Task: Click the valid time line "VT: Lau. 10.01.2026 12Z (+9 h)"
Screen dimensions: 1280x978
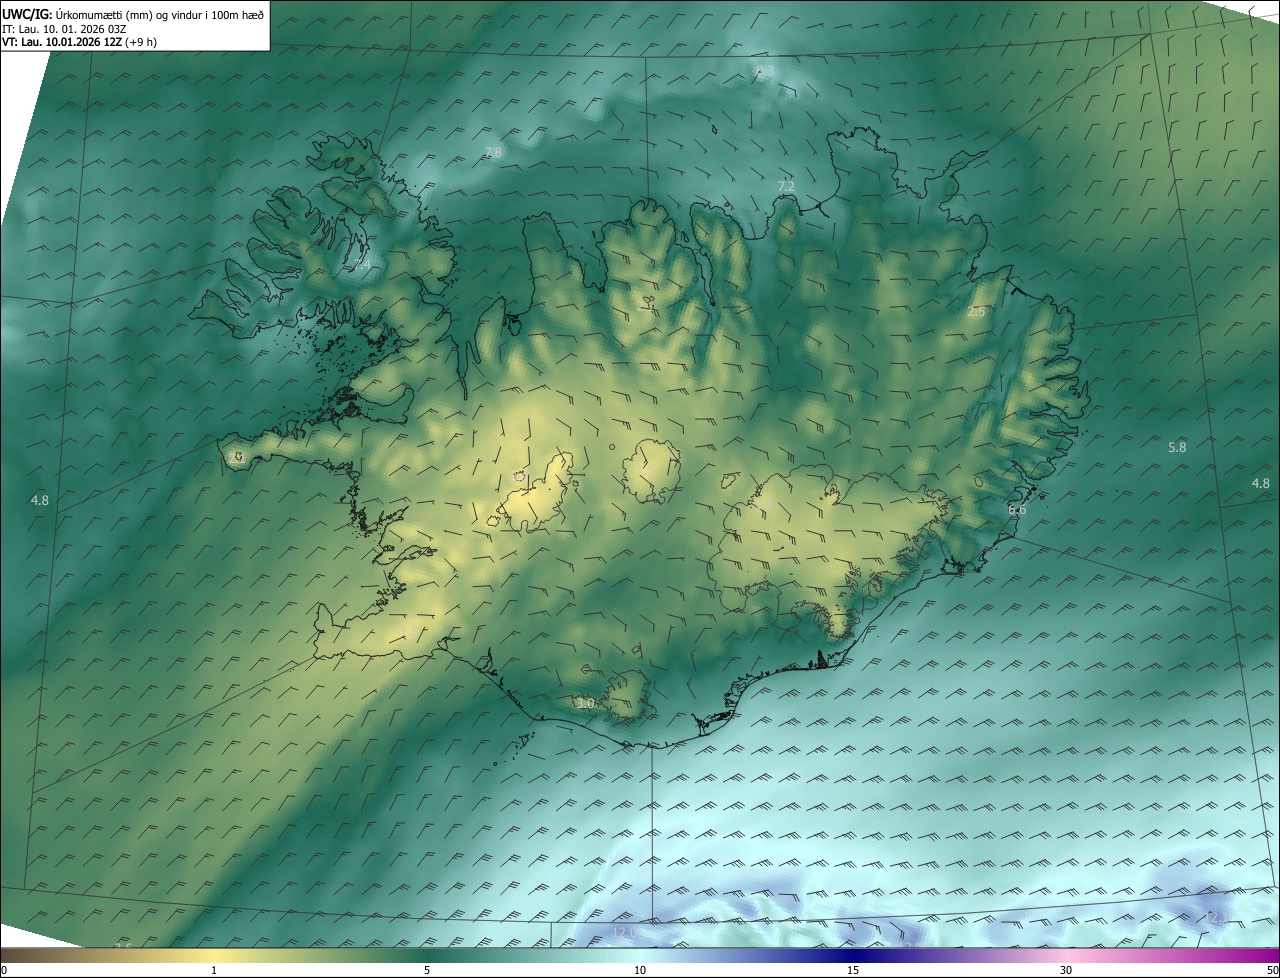Action: pos(79,42)
